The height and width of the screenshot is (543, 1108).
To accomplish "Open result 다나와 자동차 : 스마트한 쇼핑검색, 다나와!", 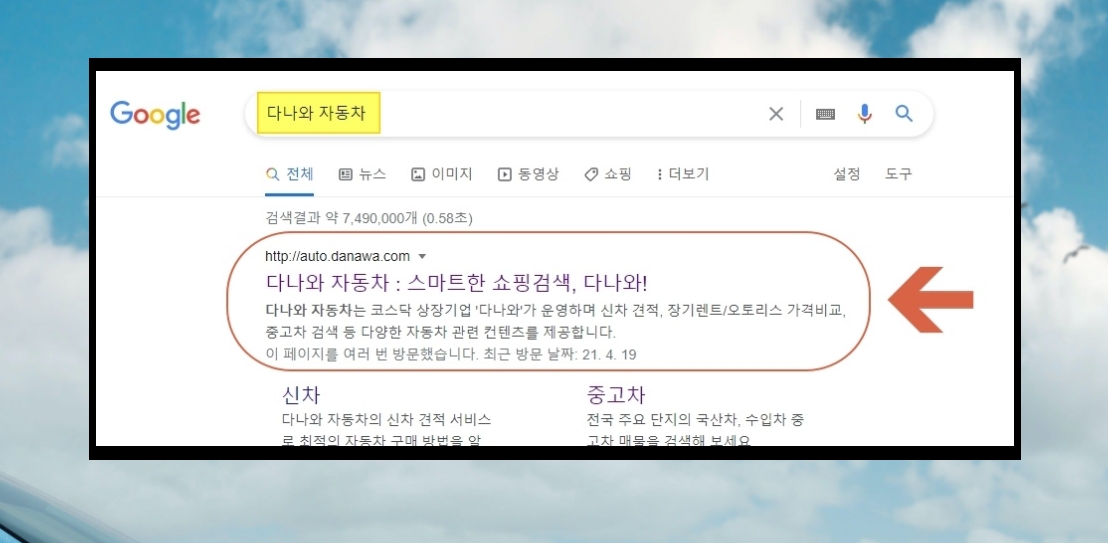I will click(x=456, y=283).
